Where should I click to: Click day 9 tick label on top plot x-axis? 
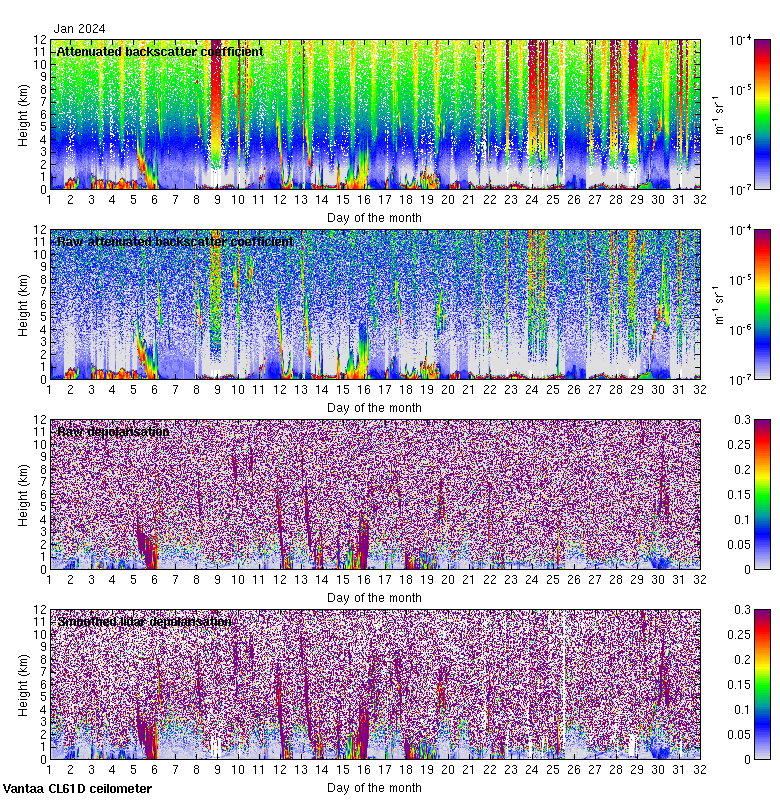point(217,199)
